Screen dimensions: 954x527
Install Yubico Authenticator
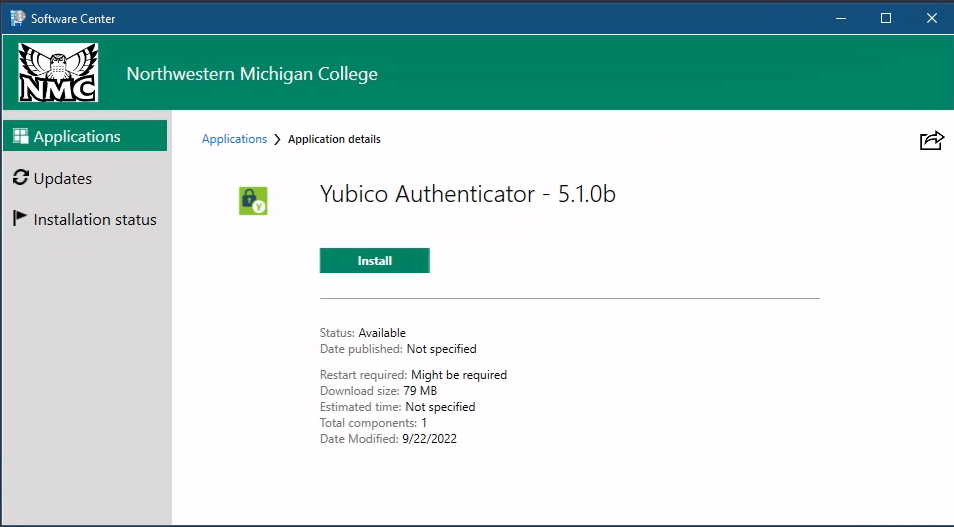coord(375,260)
